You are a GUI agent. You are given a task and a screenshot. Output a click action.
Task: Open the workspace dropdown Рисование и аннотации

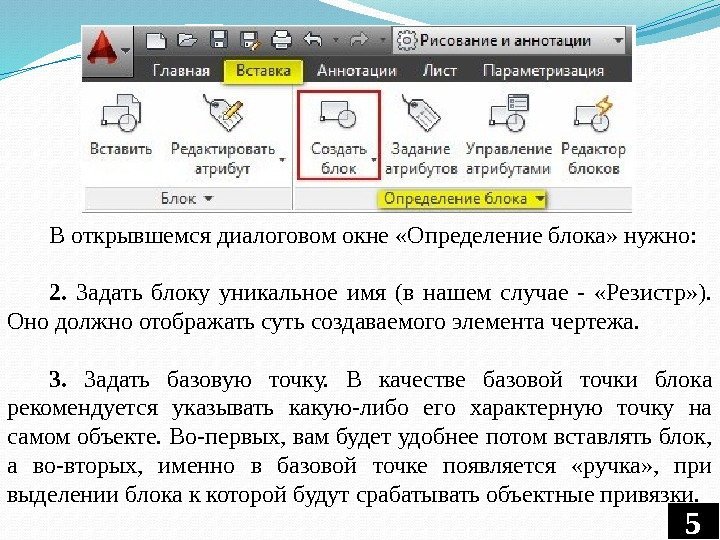coord(511,41)
